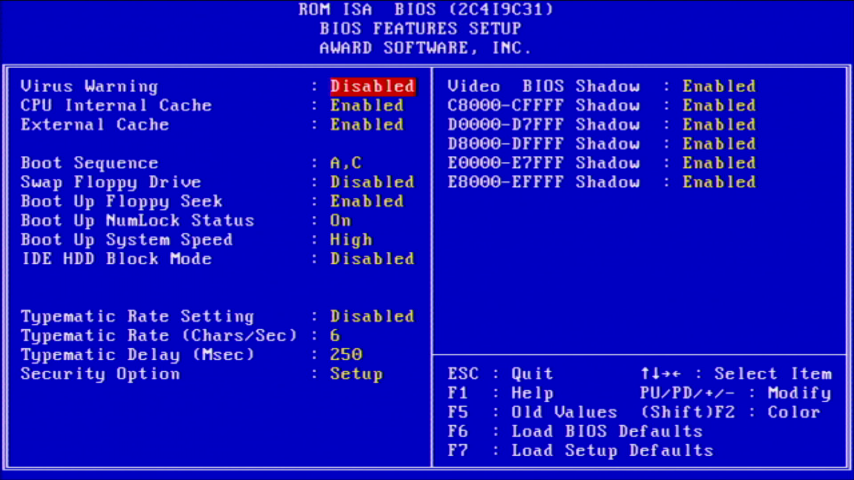Click Typematic Rate Setting Disabled value

click(x=372, y=316)
